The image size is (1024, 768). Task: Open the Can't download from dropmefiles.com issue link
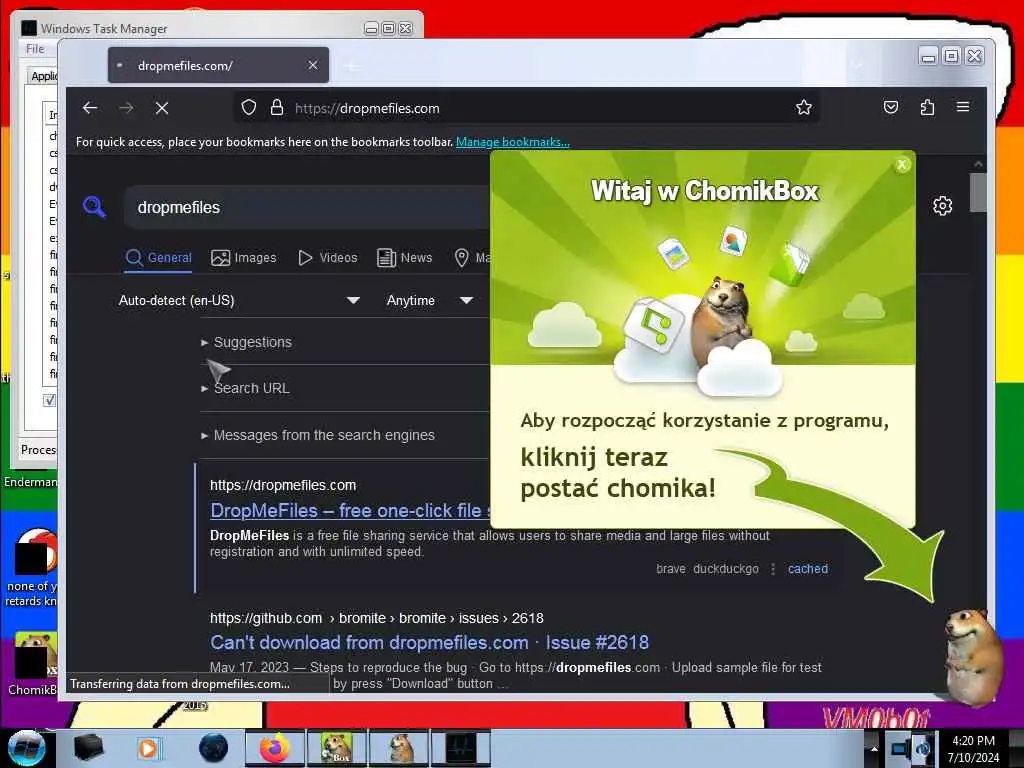(x=429, y=643)
